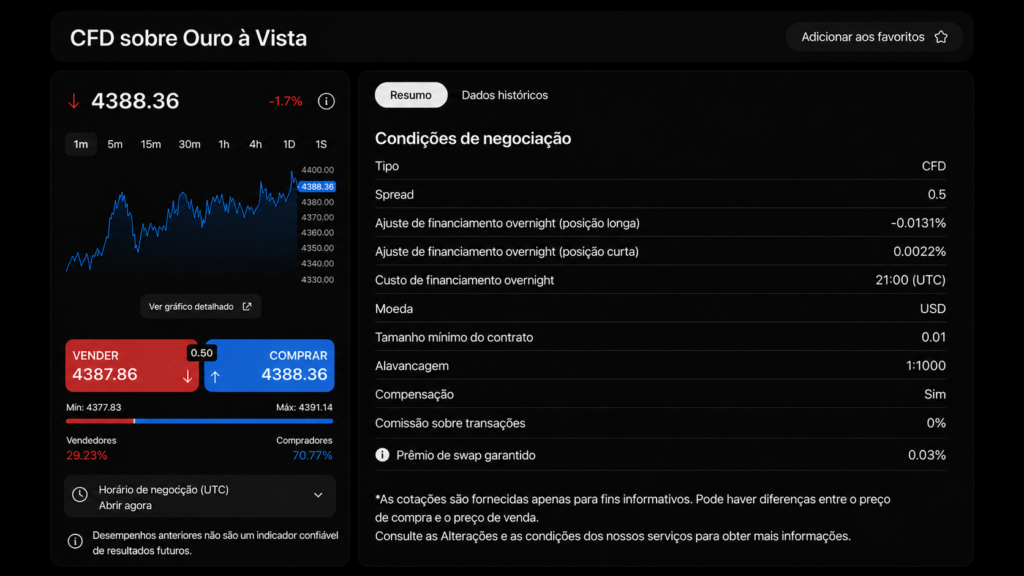Click the -1.7% change value
Image resolution: width=1024 pixels, height=576 pixels.
[285, 101]
